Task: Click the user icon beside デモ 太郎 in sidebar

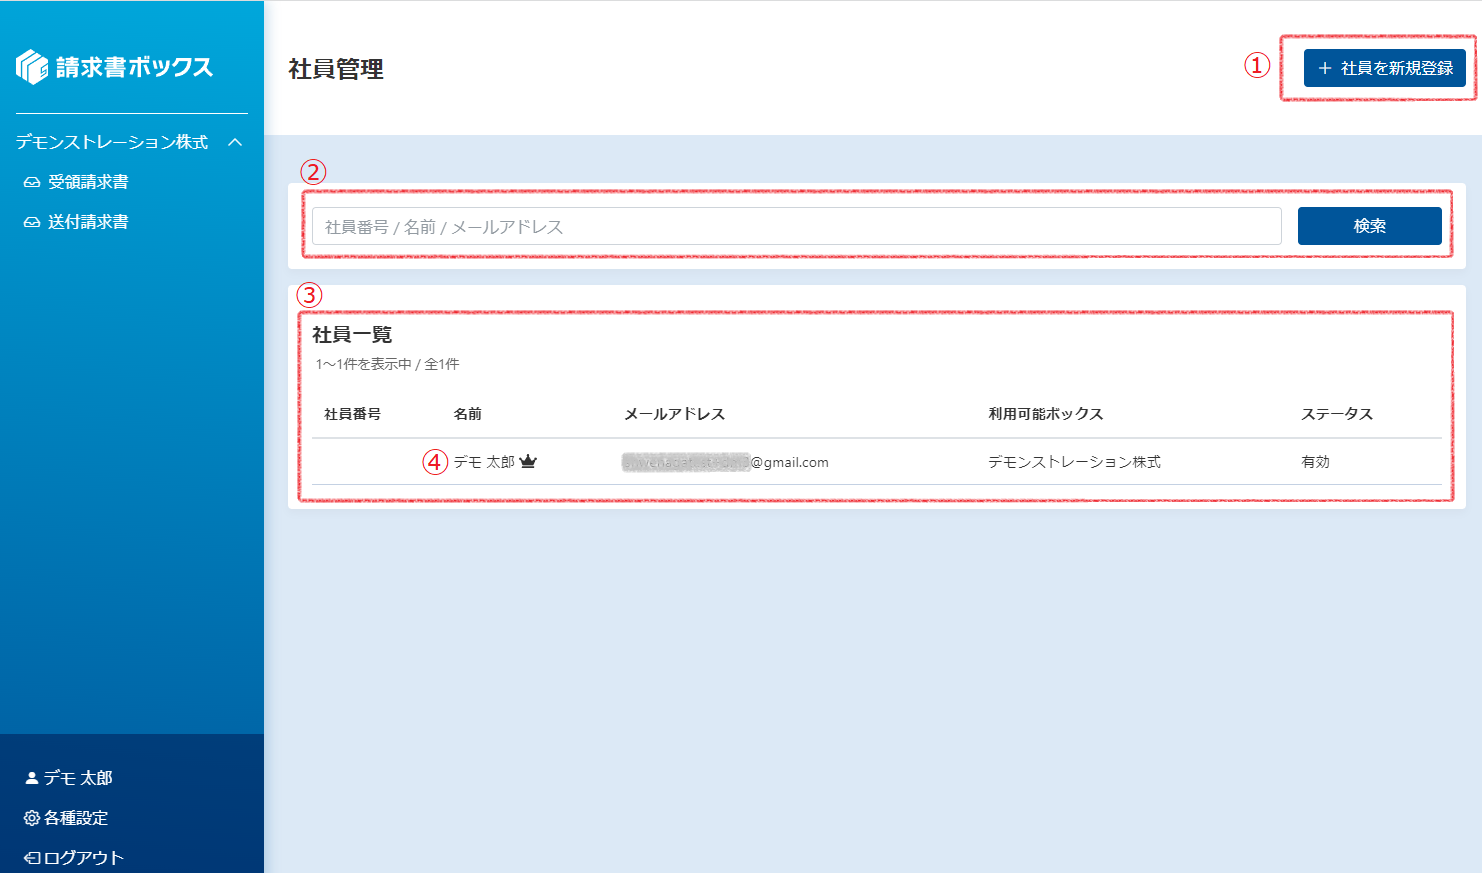Action: click(x=31, y=778)
